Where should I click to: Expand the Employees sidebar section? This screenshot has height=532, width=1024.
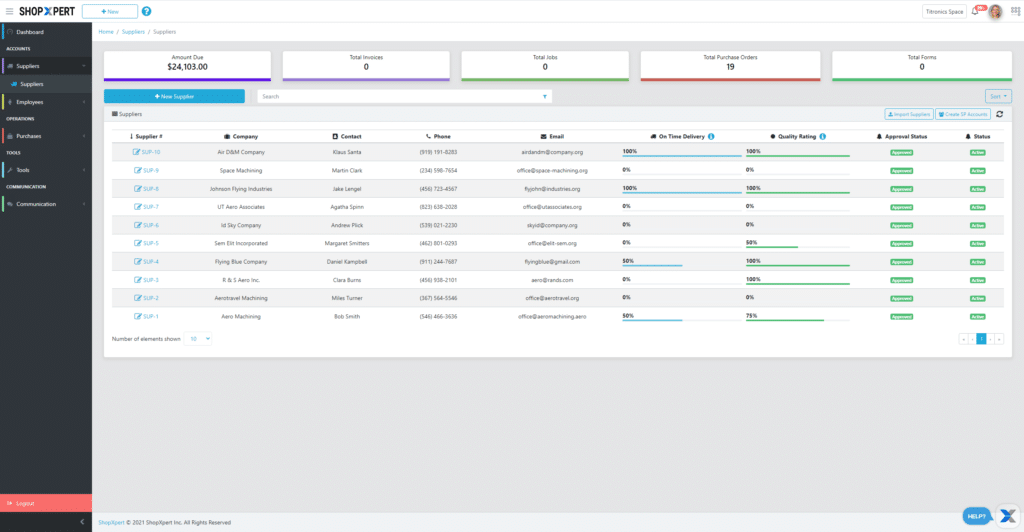[x=45, y=101]
